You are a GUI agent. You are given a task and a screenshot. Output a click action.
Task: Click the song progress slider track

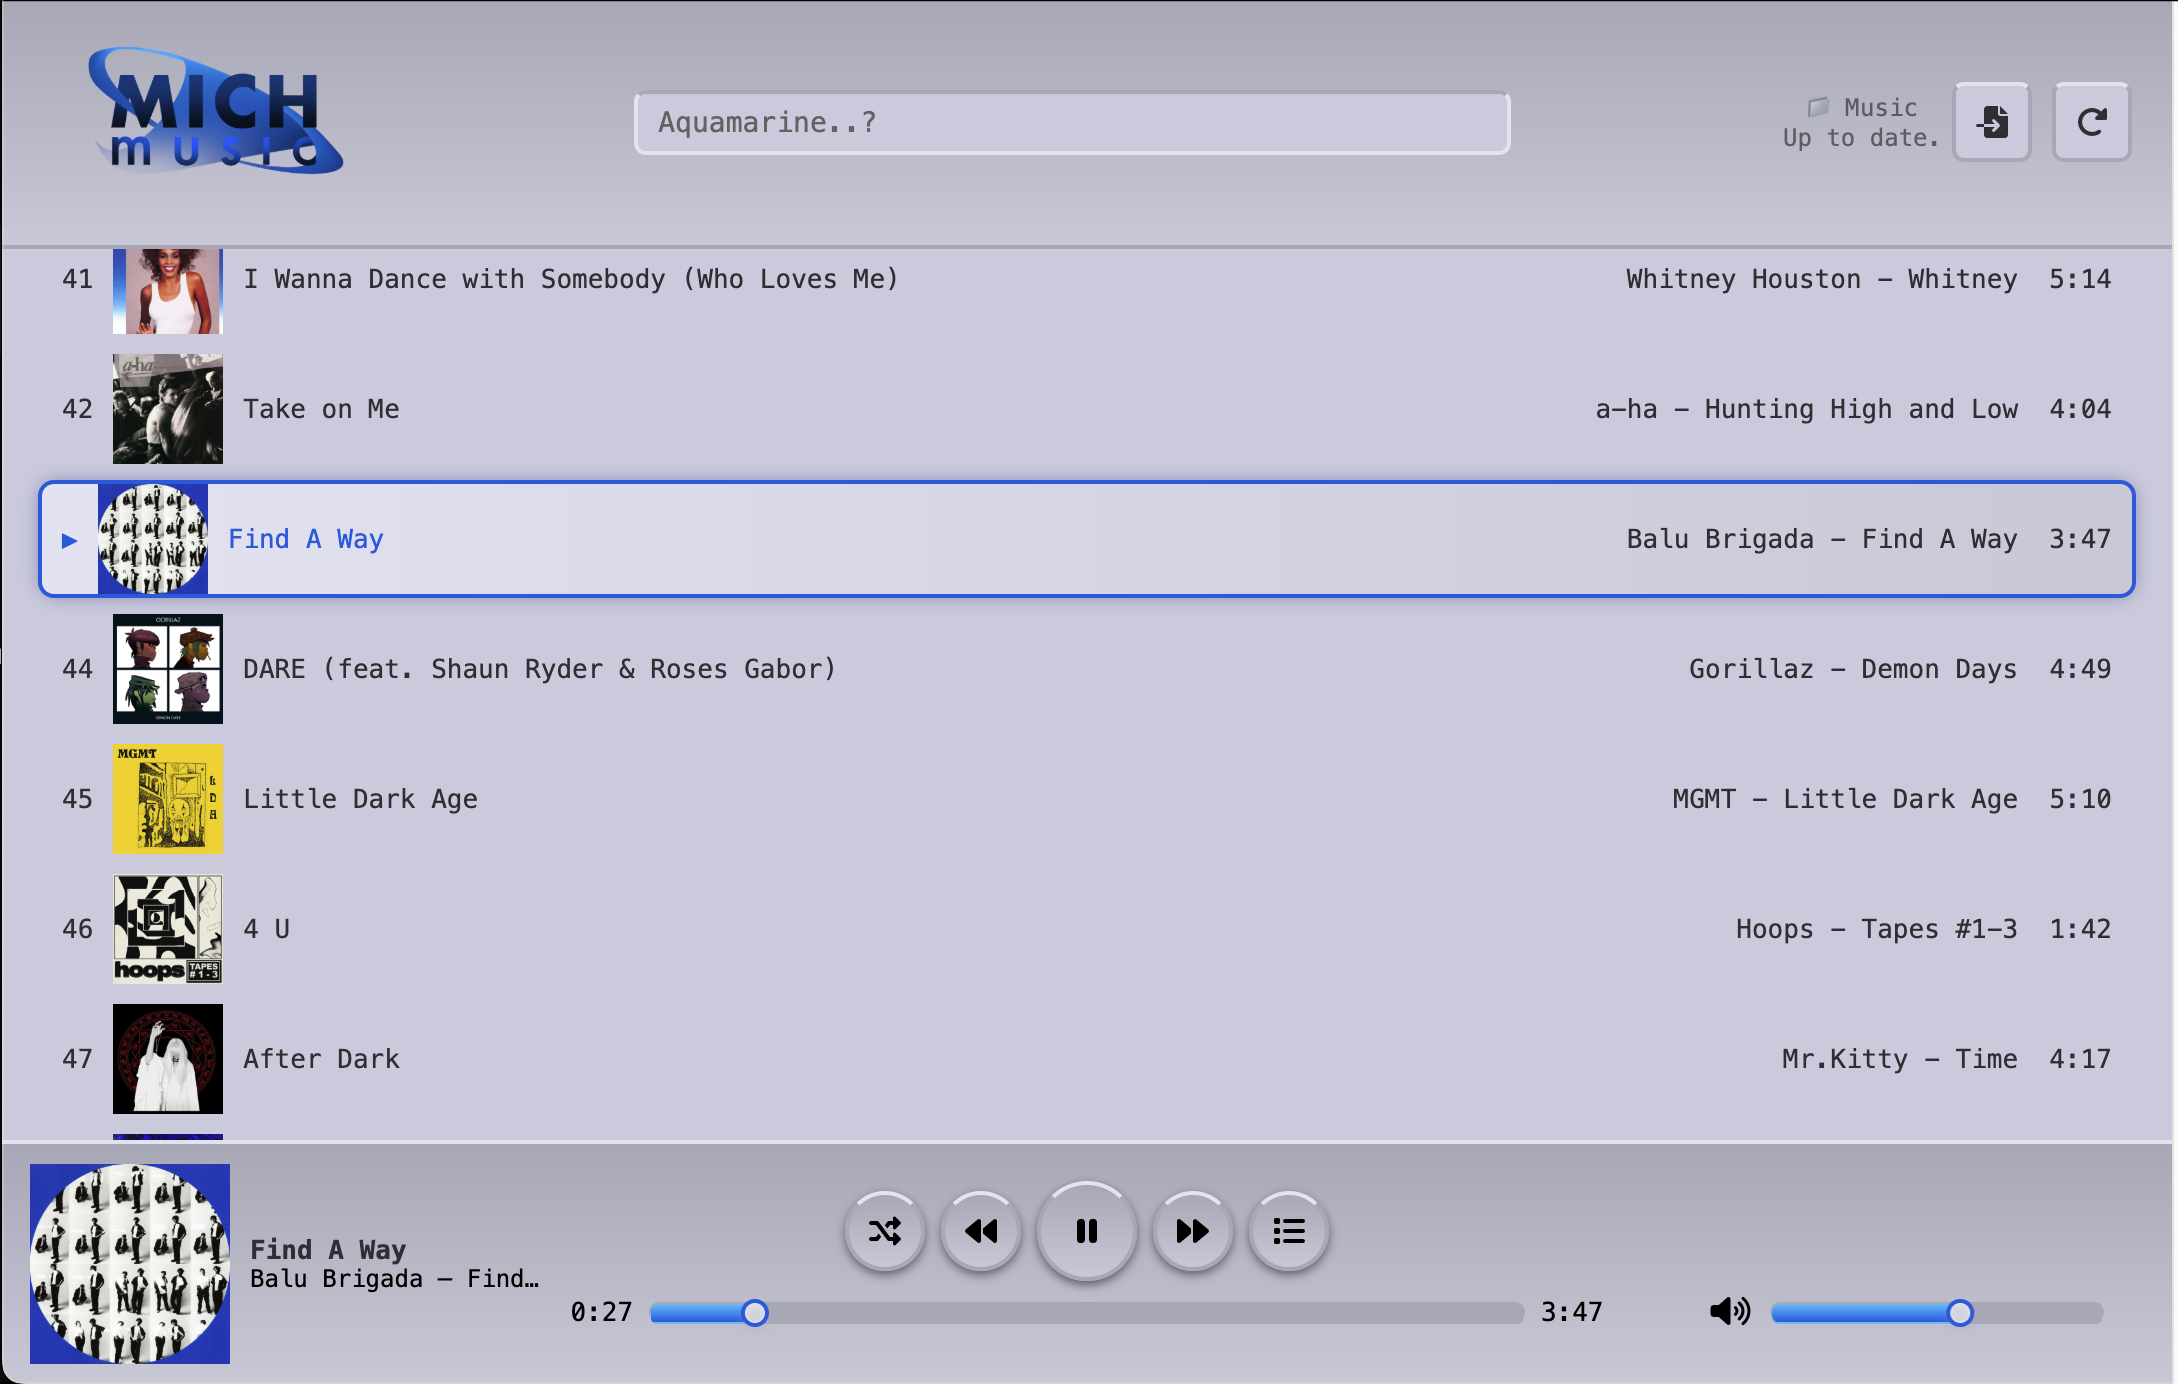(1086, 1313)
